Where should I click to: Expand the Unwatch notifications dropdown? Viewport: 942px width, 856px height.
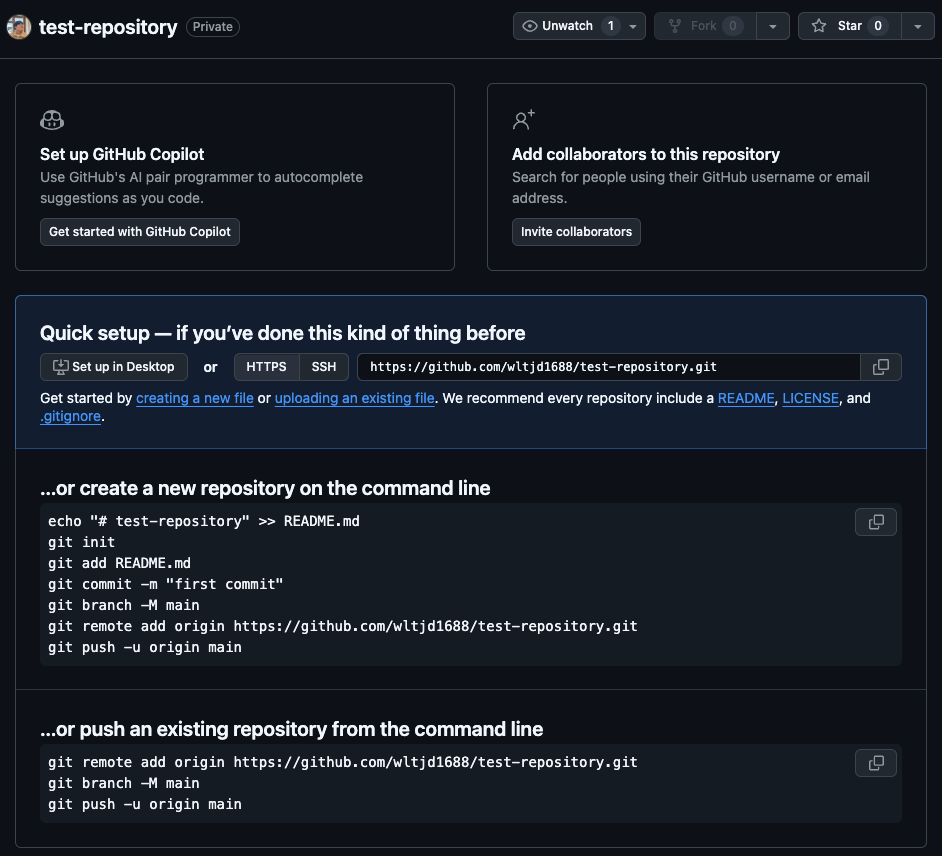[x=635, y=26]
